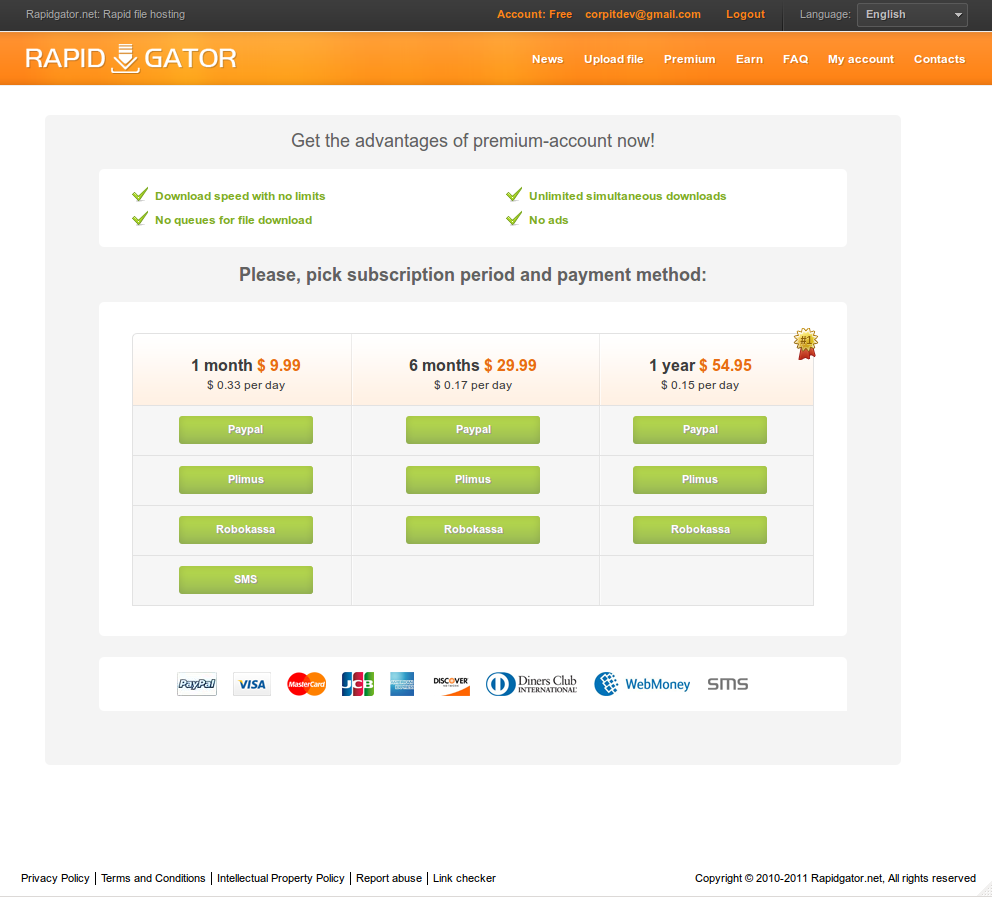Viewport: 992px width, 897px height.
Task: Click the RapidGator logo
Action: [130, 58]
